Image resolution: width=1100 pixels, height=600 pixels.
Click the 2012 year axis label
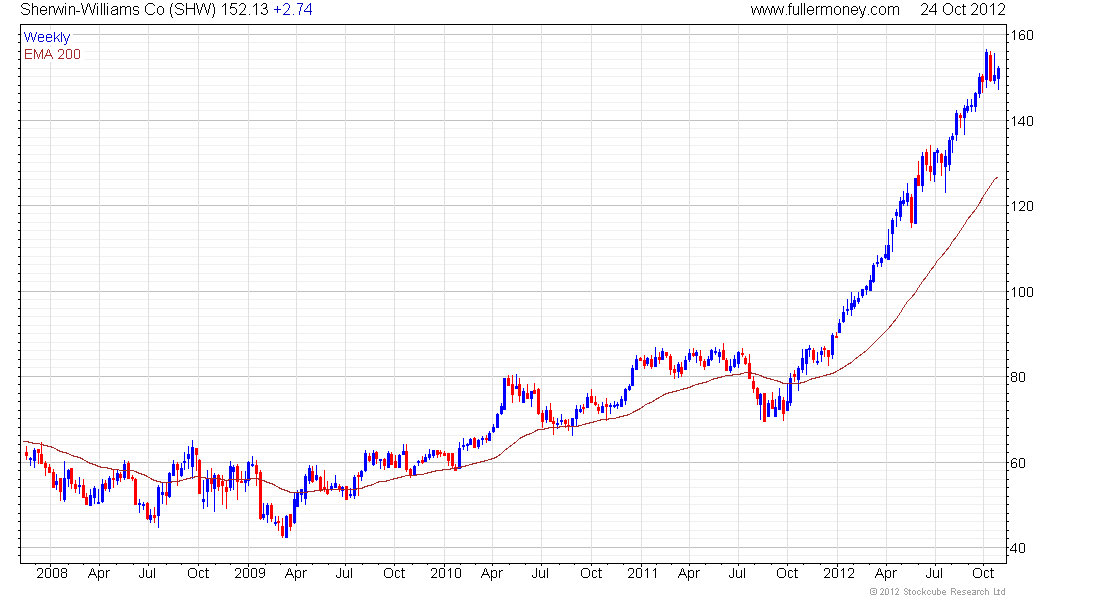[x=839, y=573]
